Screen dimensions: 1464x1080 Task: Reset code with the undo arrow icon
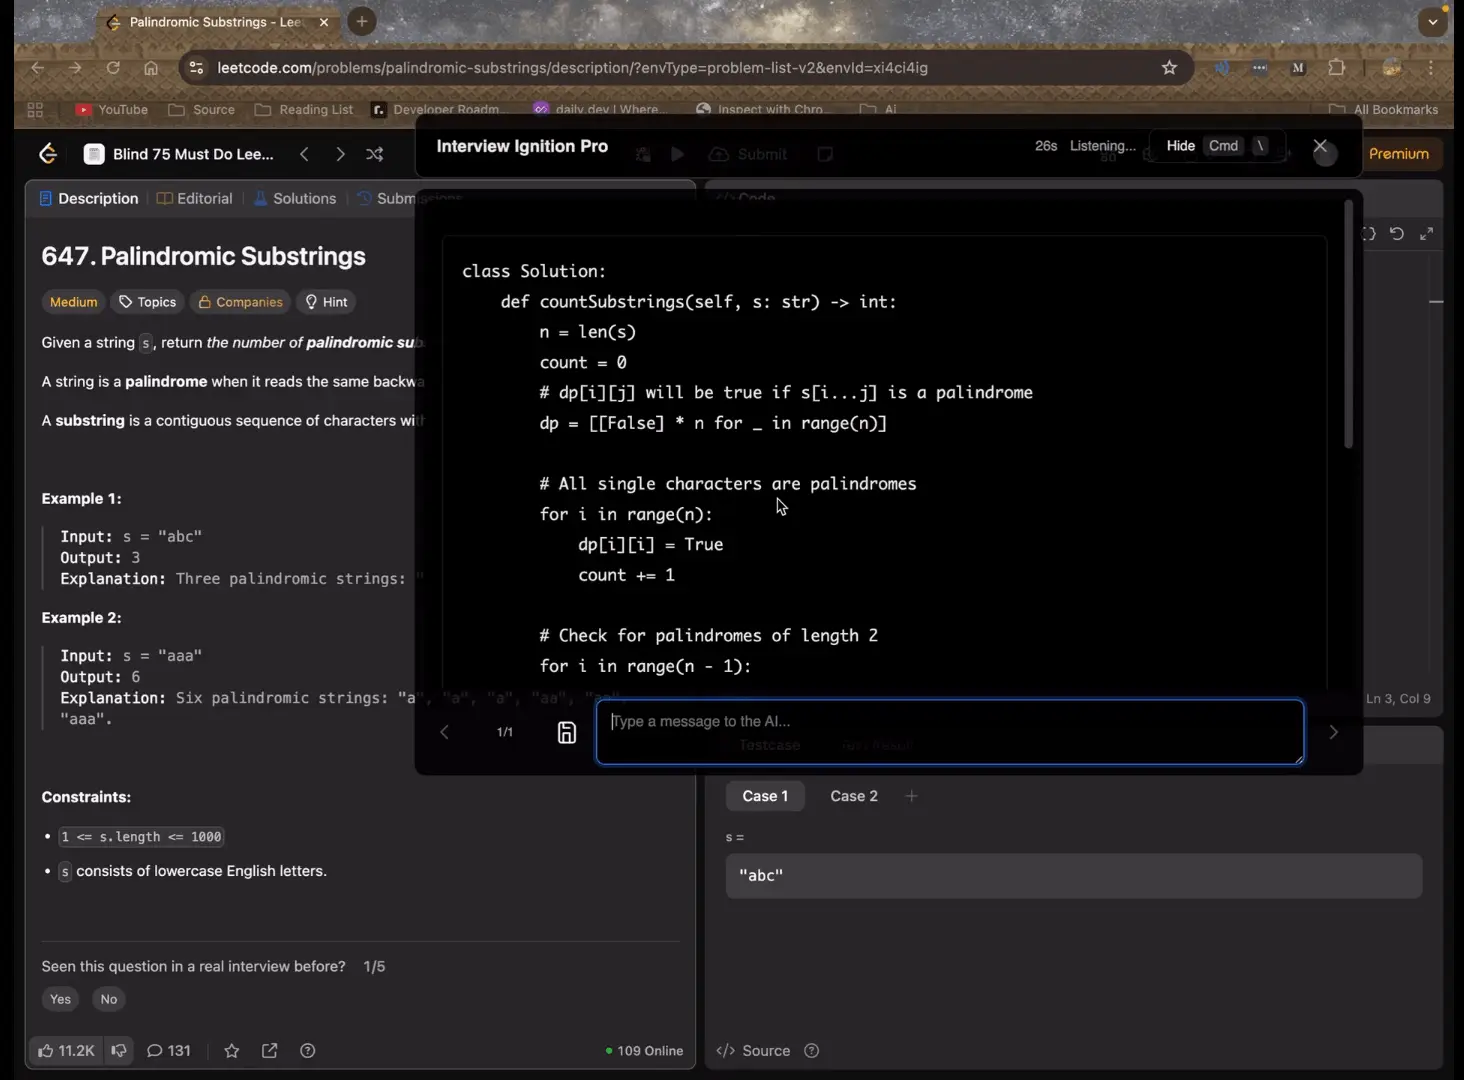(x=1397, y=234)
